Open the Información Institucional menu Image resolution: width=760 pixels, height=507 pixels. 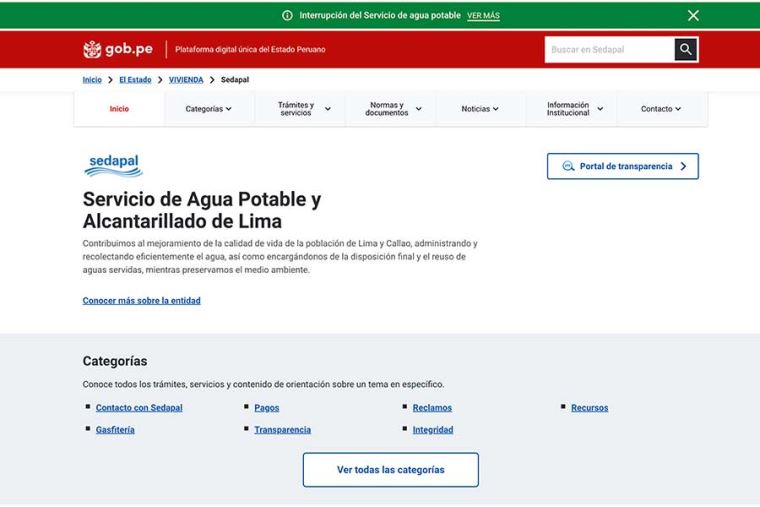[575, 109]
